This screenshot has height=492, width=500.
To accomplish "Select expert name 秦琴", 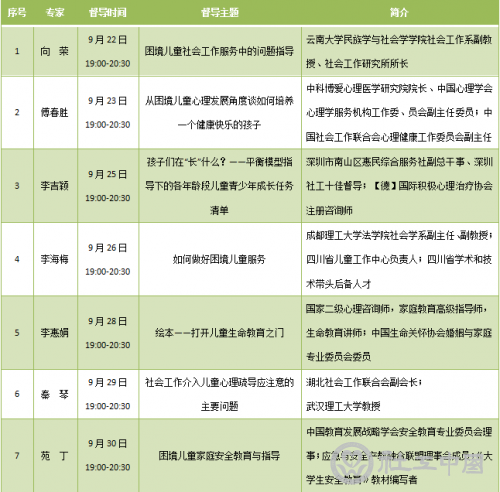I will click(x=55, y=394).
